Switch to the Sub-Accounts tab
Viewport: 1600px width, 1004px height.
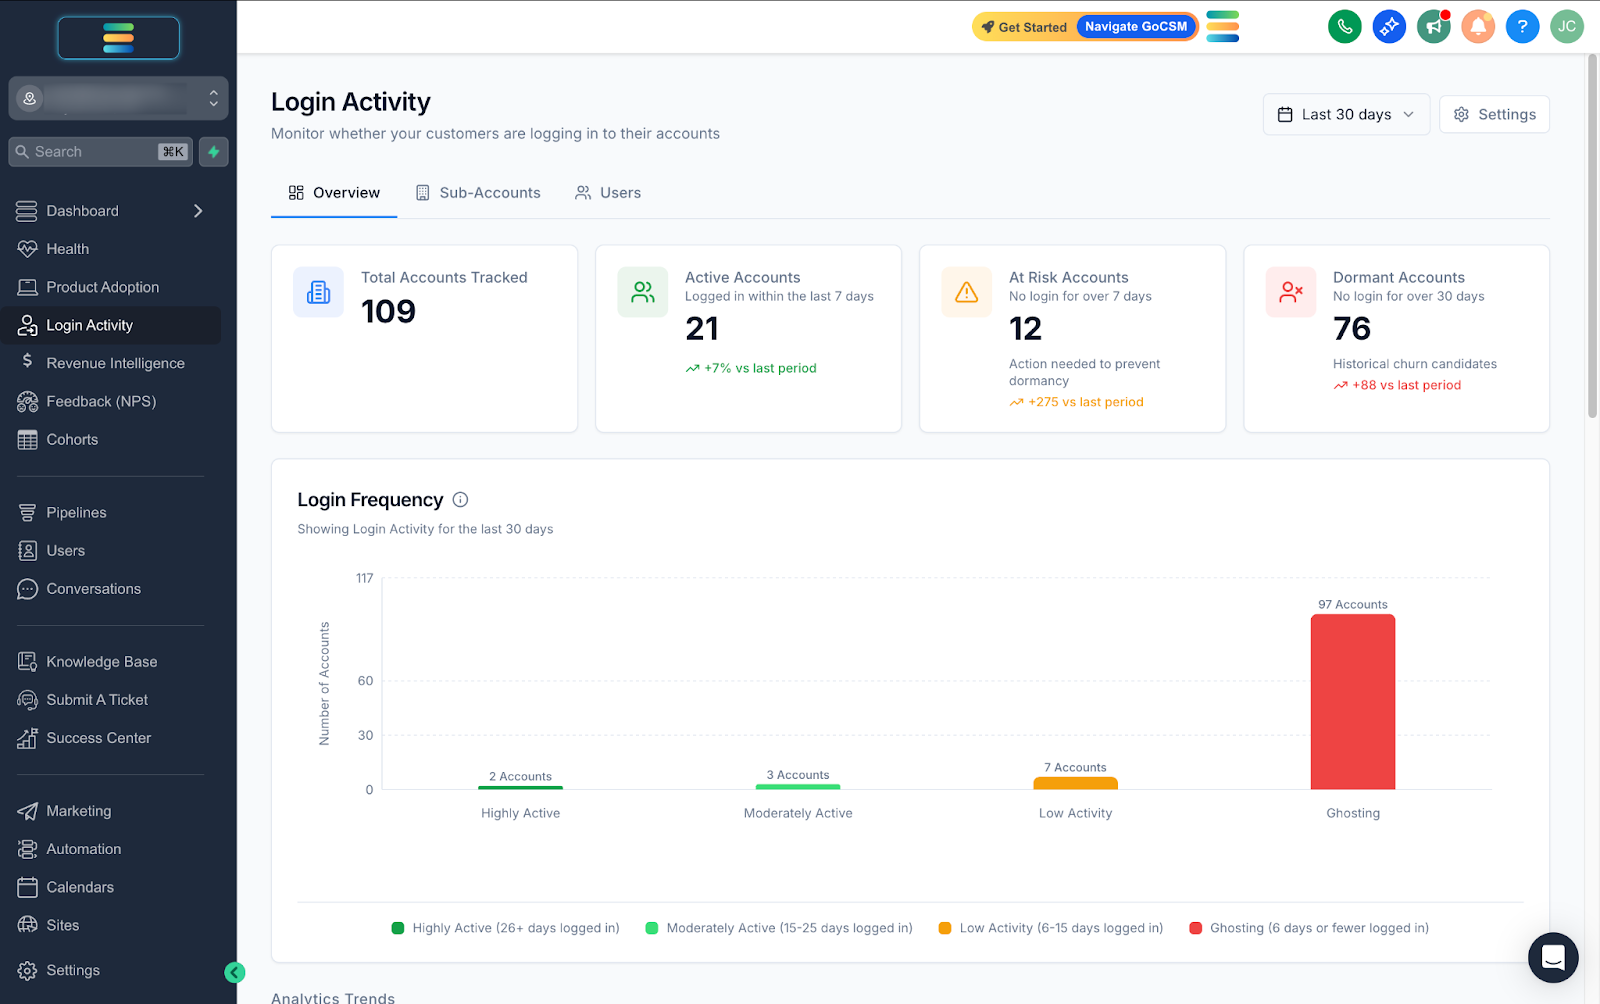coord(478,193)
